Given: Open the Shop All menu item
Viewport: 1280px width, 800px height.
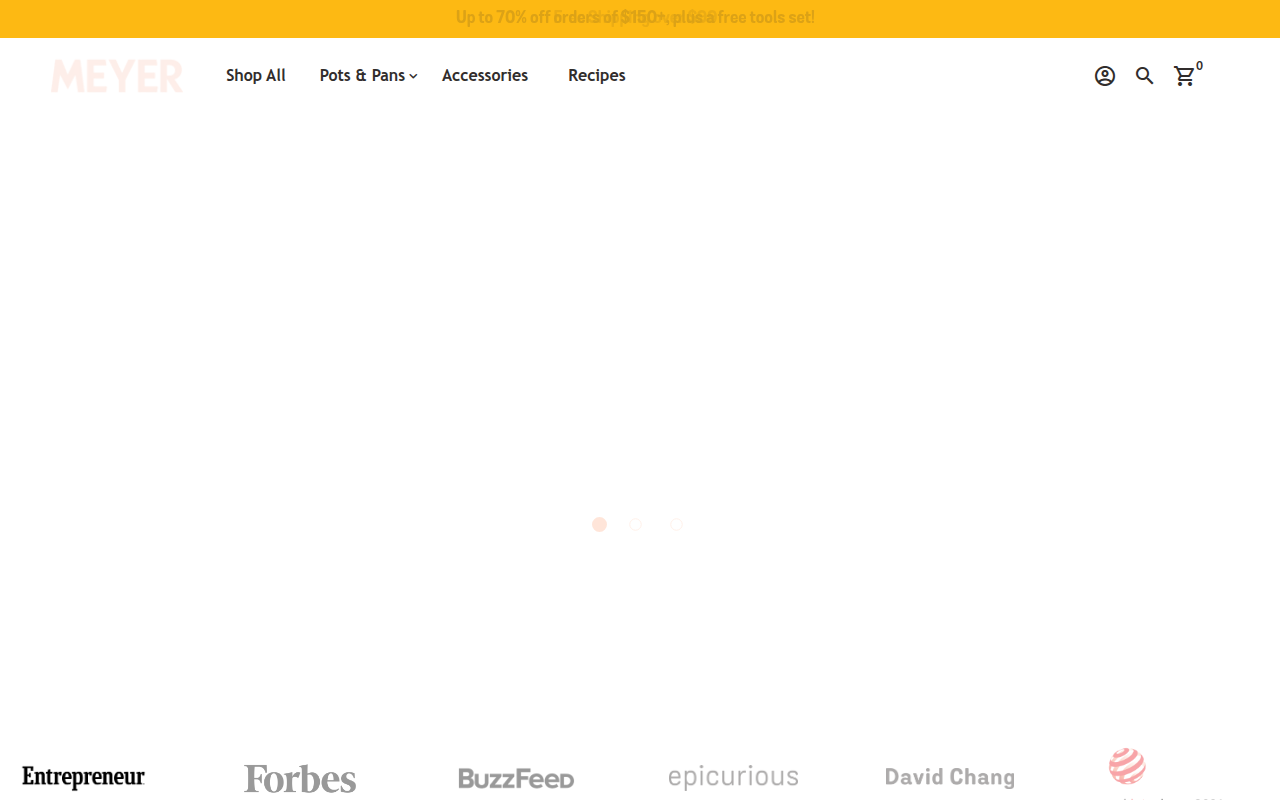Looking at the screenshot, I should click(x=256, y=76).
